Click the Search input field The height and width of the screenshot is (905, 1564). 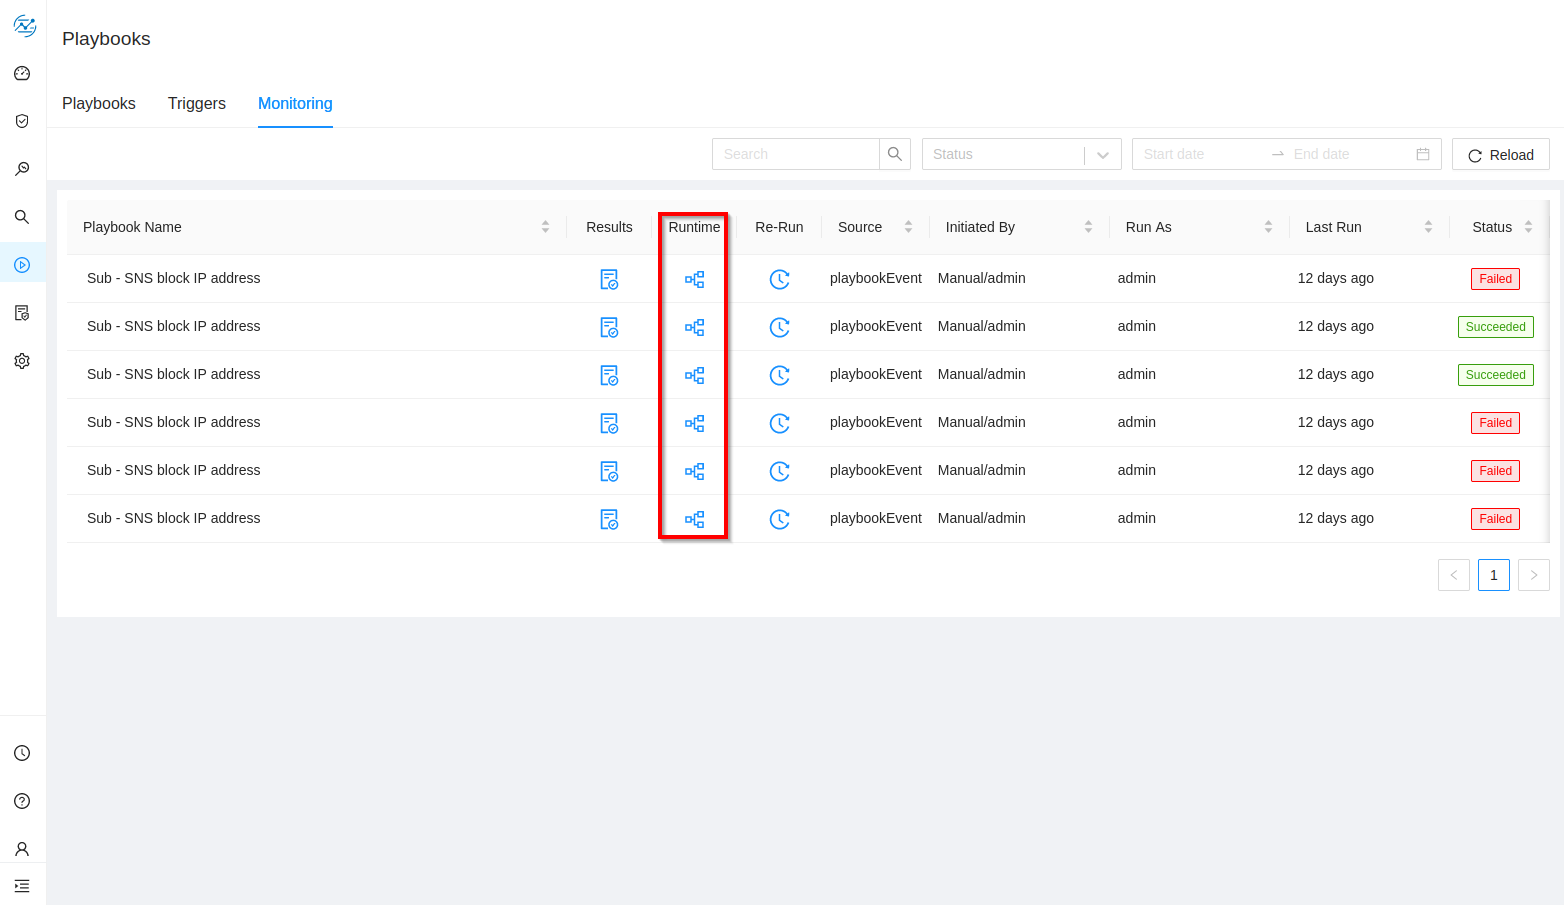coord(796,154)
